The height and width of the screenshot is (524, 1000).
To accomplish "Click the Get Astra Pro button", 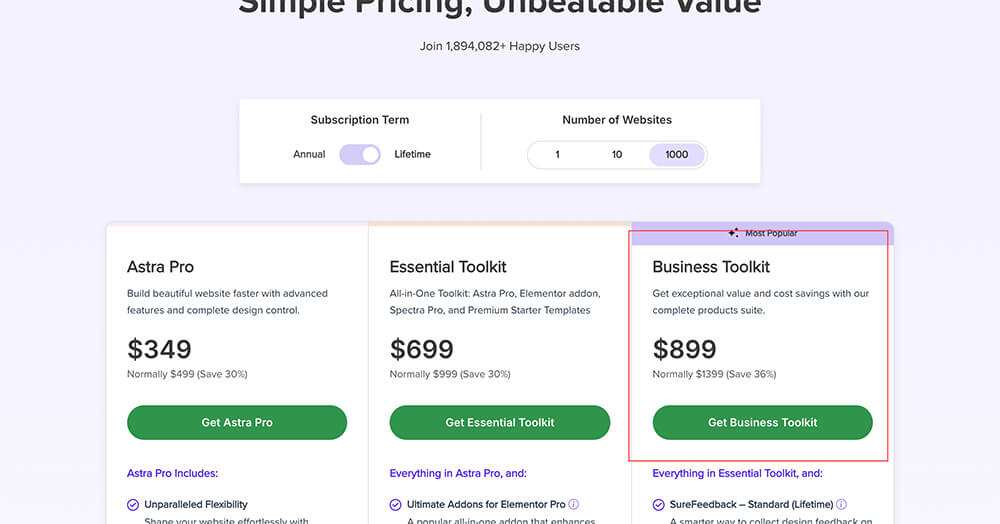I will [237, 423].
